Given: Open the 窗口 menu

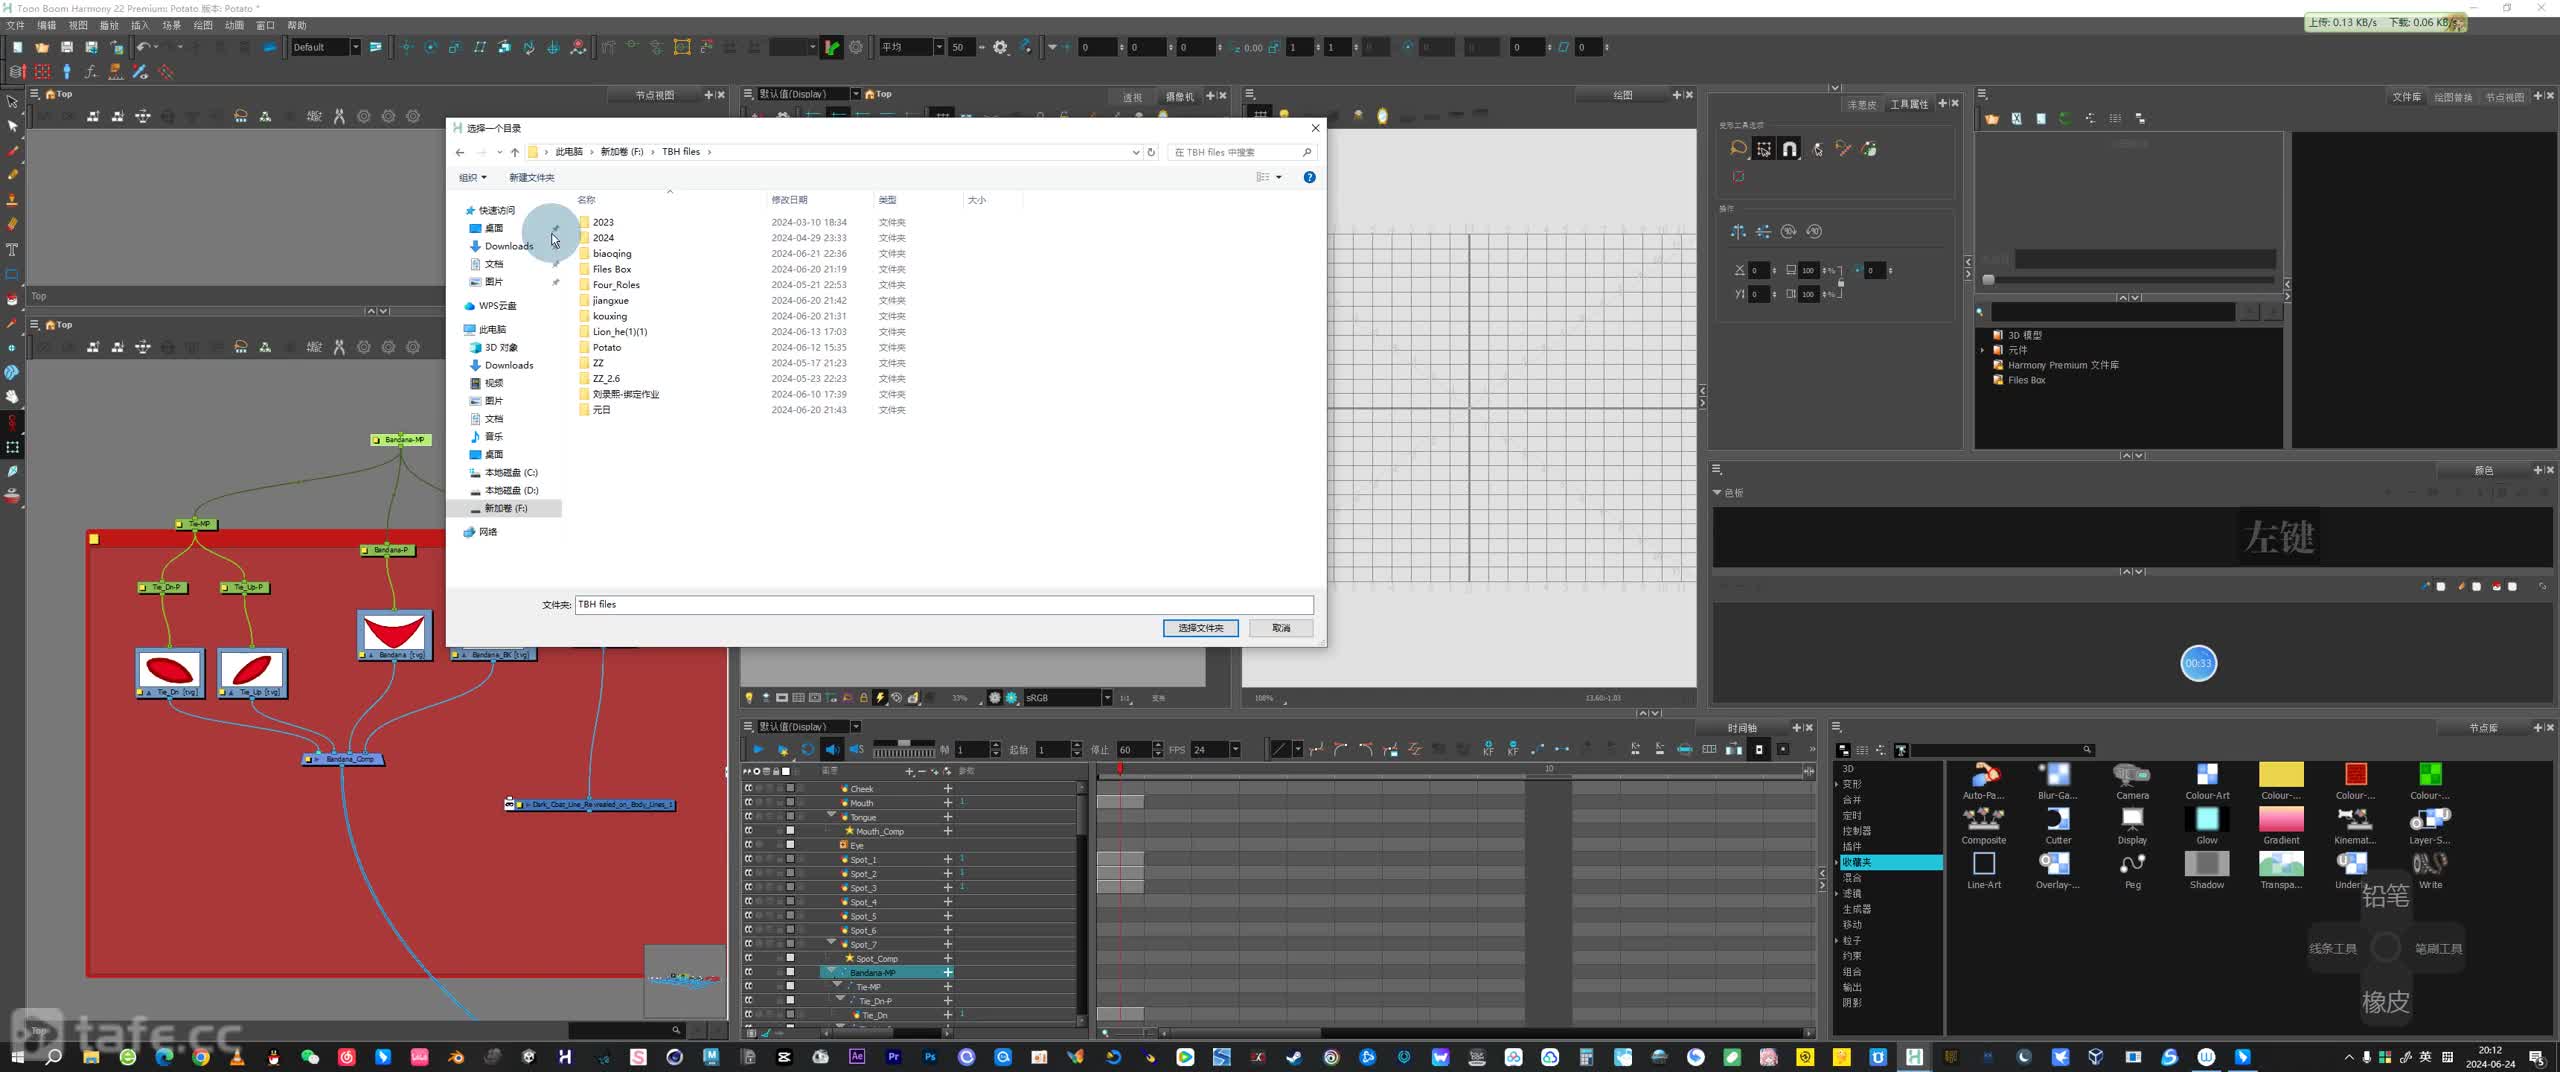Looking at the screenshot, I should click(x=265, y=25).
